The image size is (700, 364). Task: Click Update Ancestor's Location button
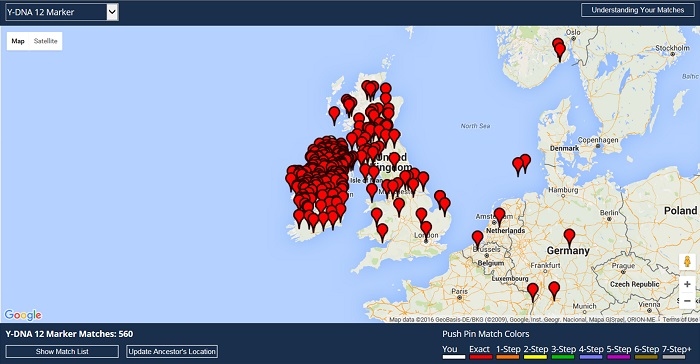click(x=172, y=351)
